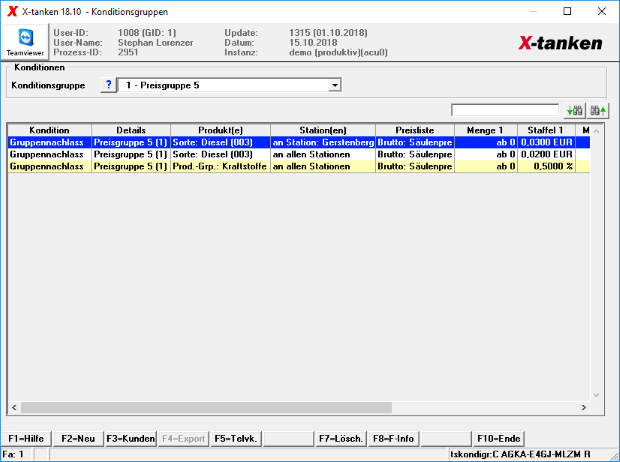Image resolution: width=620 pixels, height=462 pixels.
Task: Click the Menge 1 column header
Action: tap(486, 130)
